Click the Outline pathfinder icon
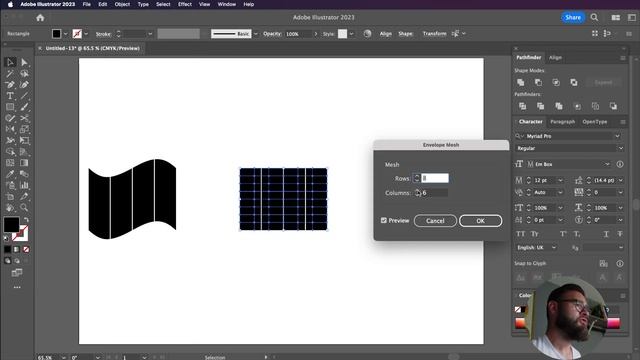 [x=595, y=106]
